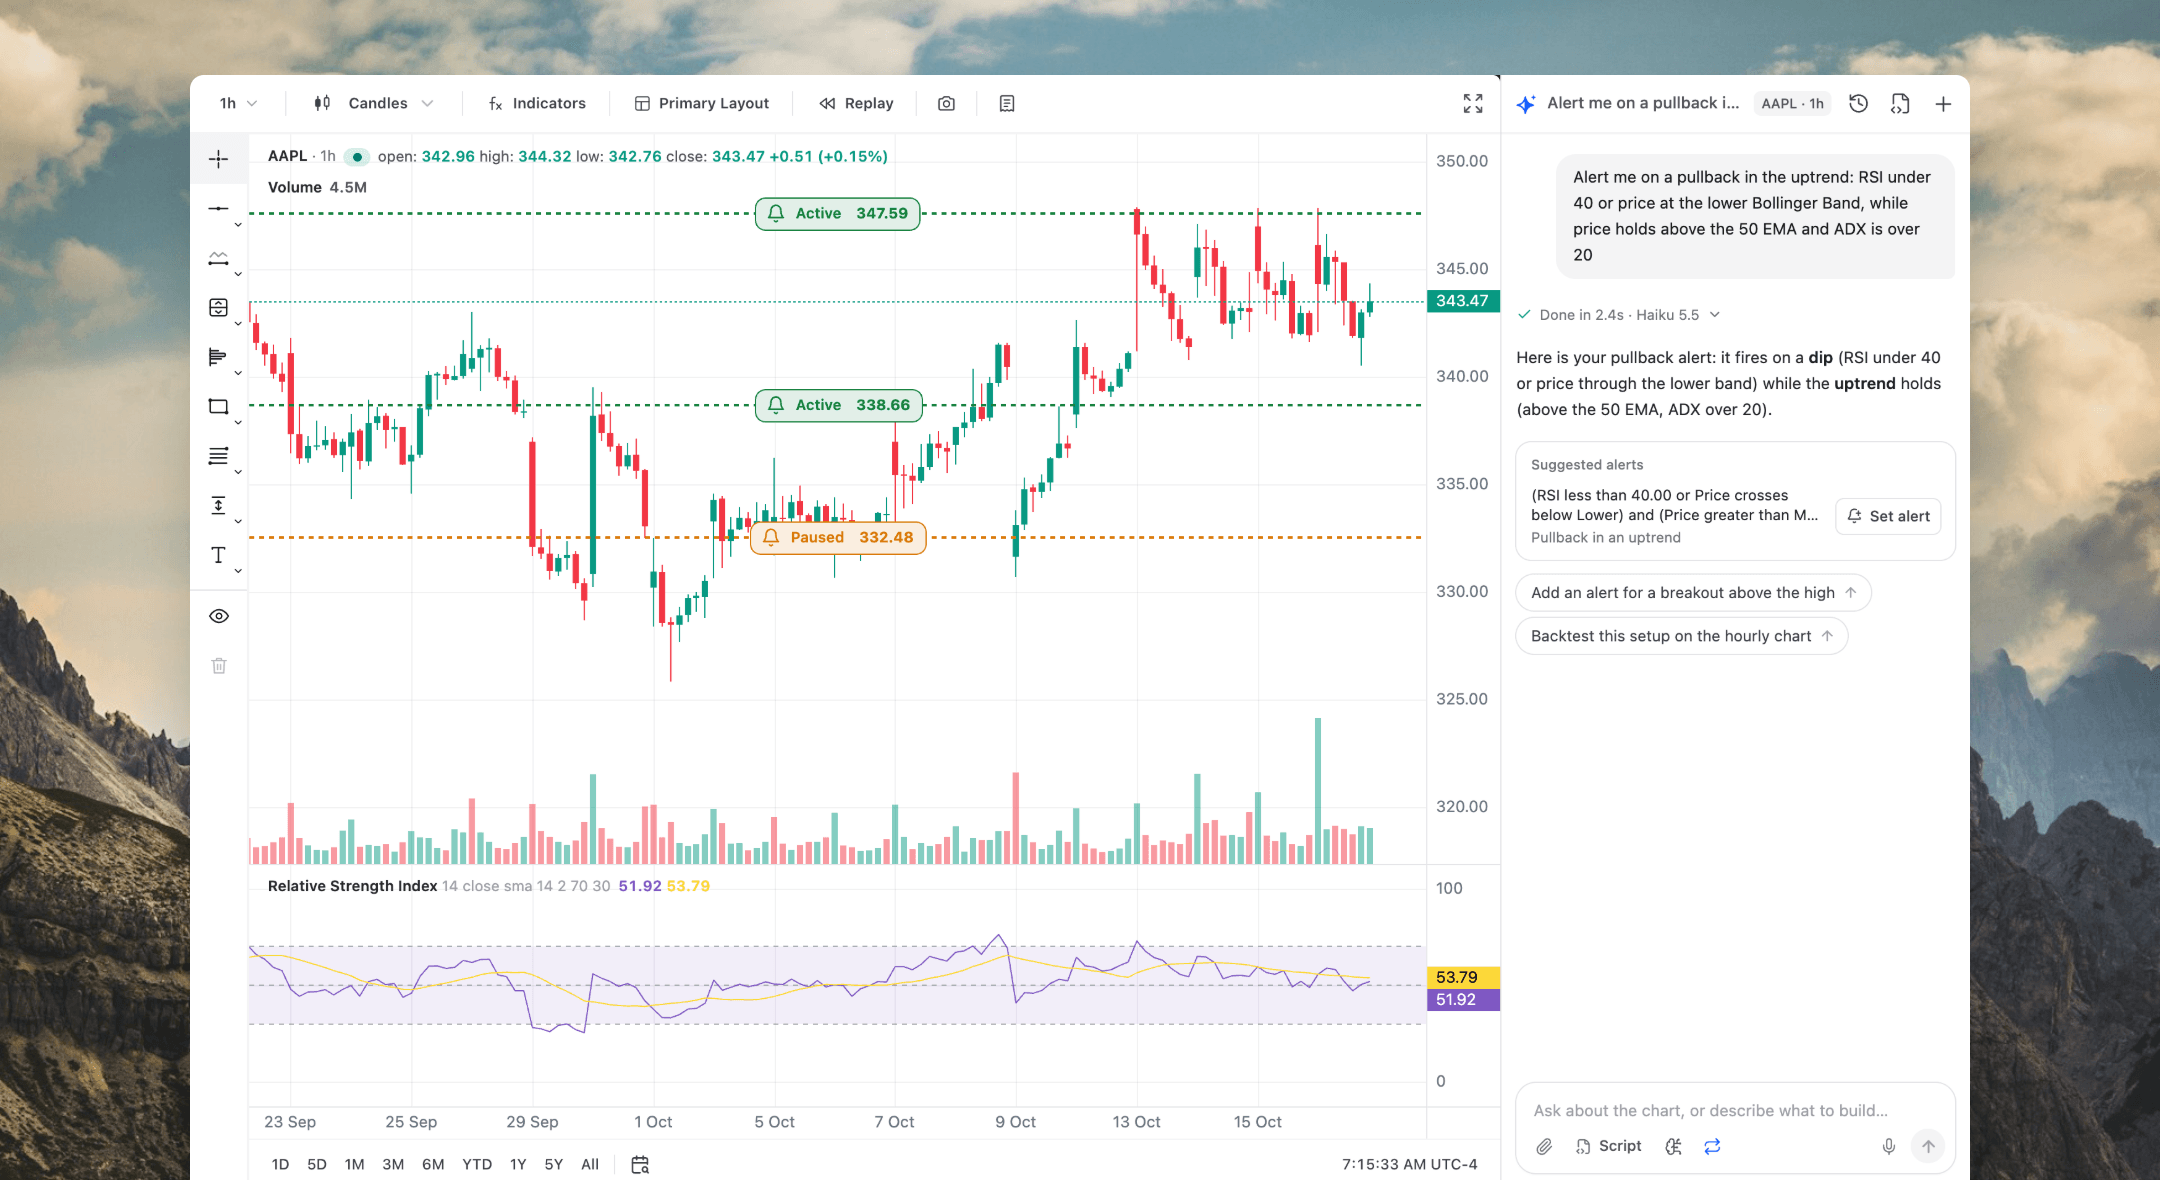Open the Indicators menu
2160x1180 pixels.
(x=537, y=103)
